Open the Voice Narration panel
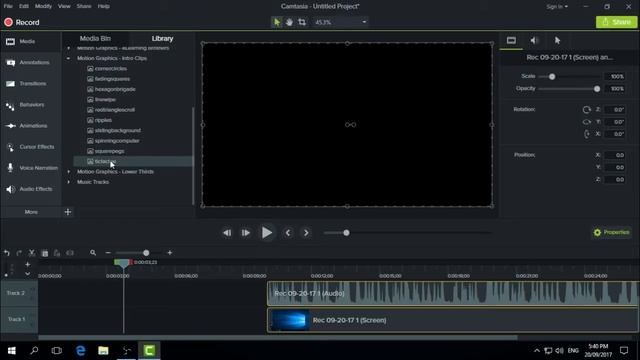Screen dimensions: 640x360 tap(31, 168)
